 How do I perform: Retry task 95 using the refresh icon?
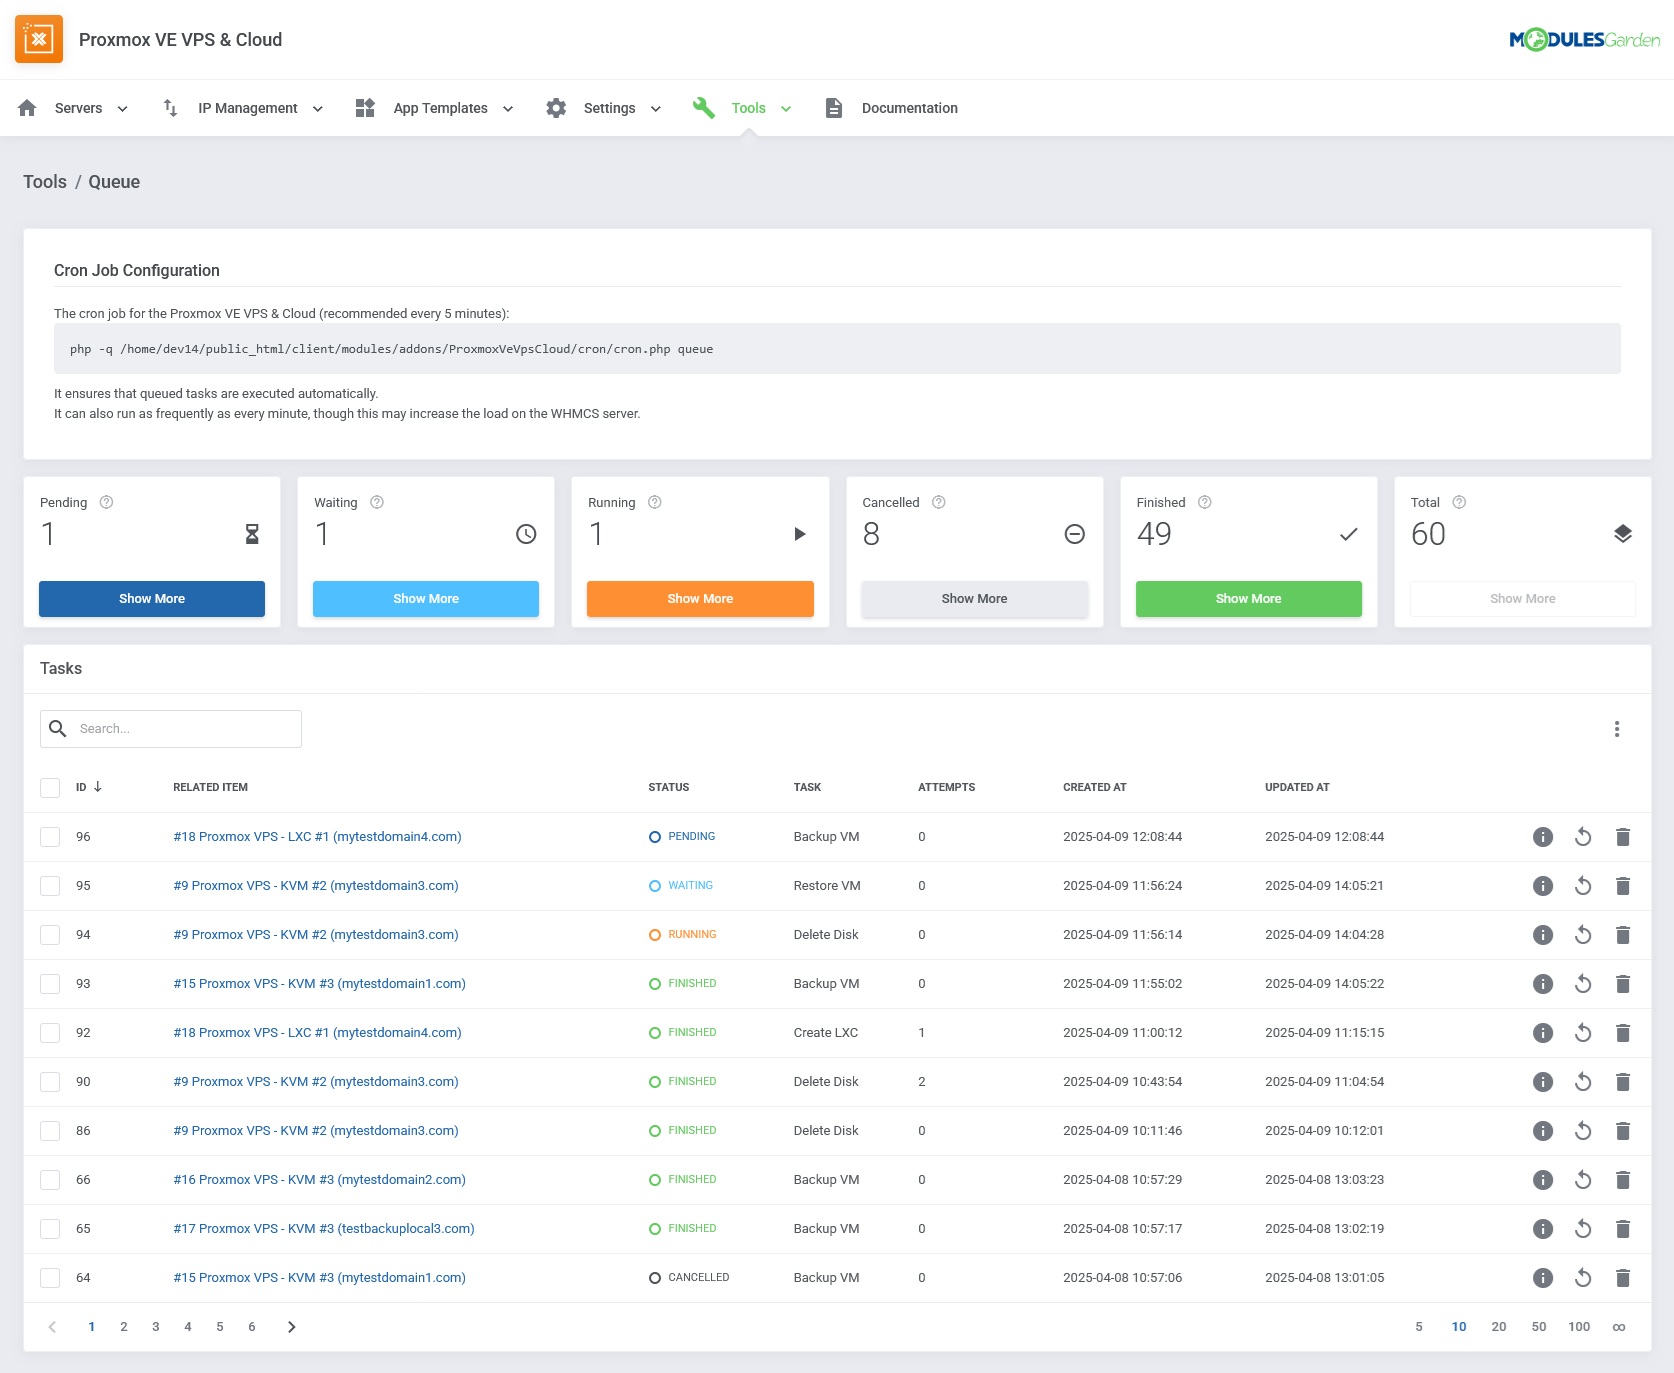[x=1583, y=885]
